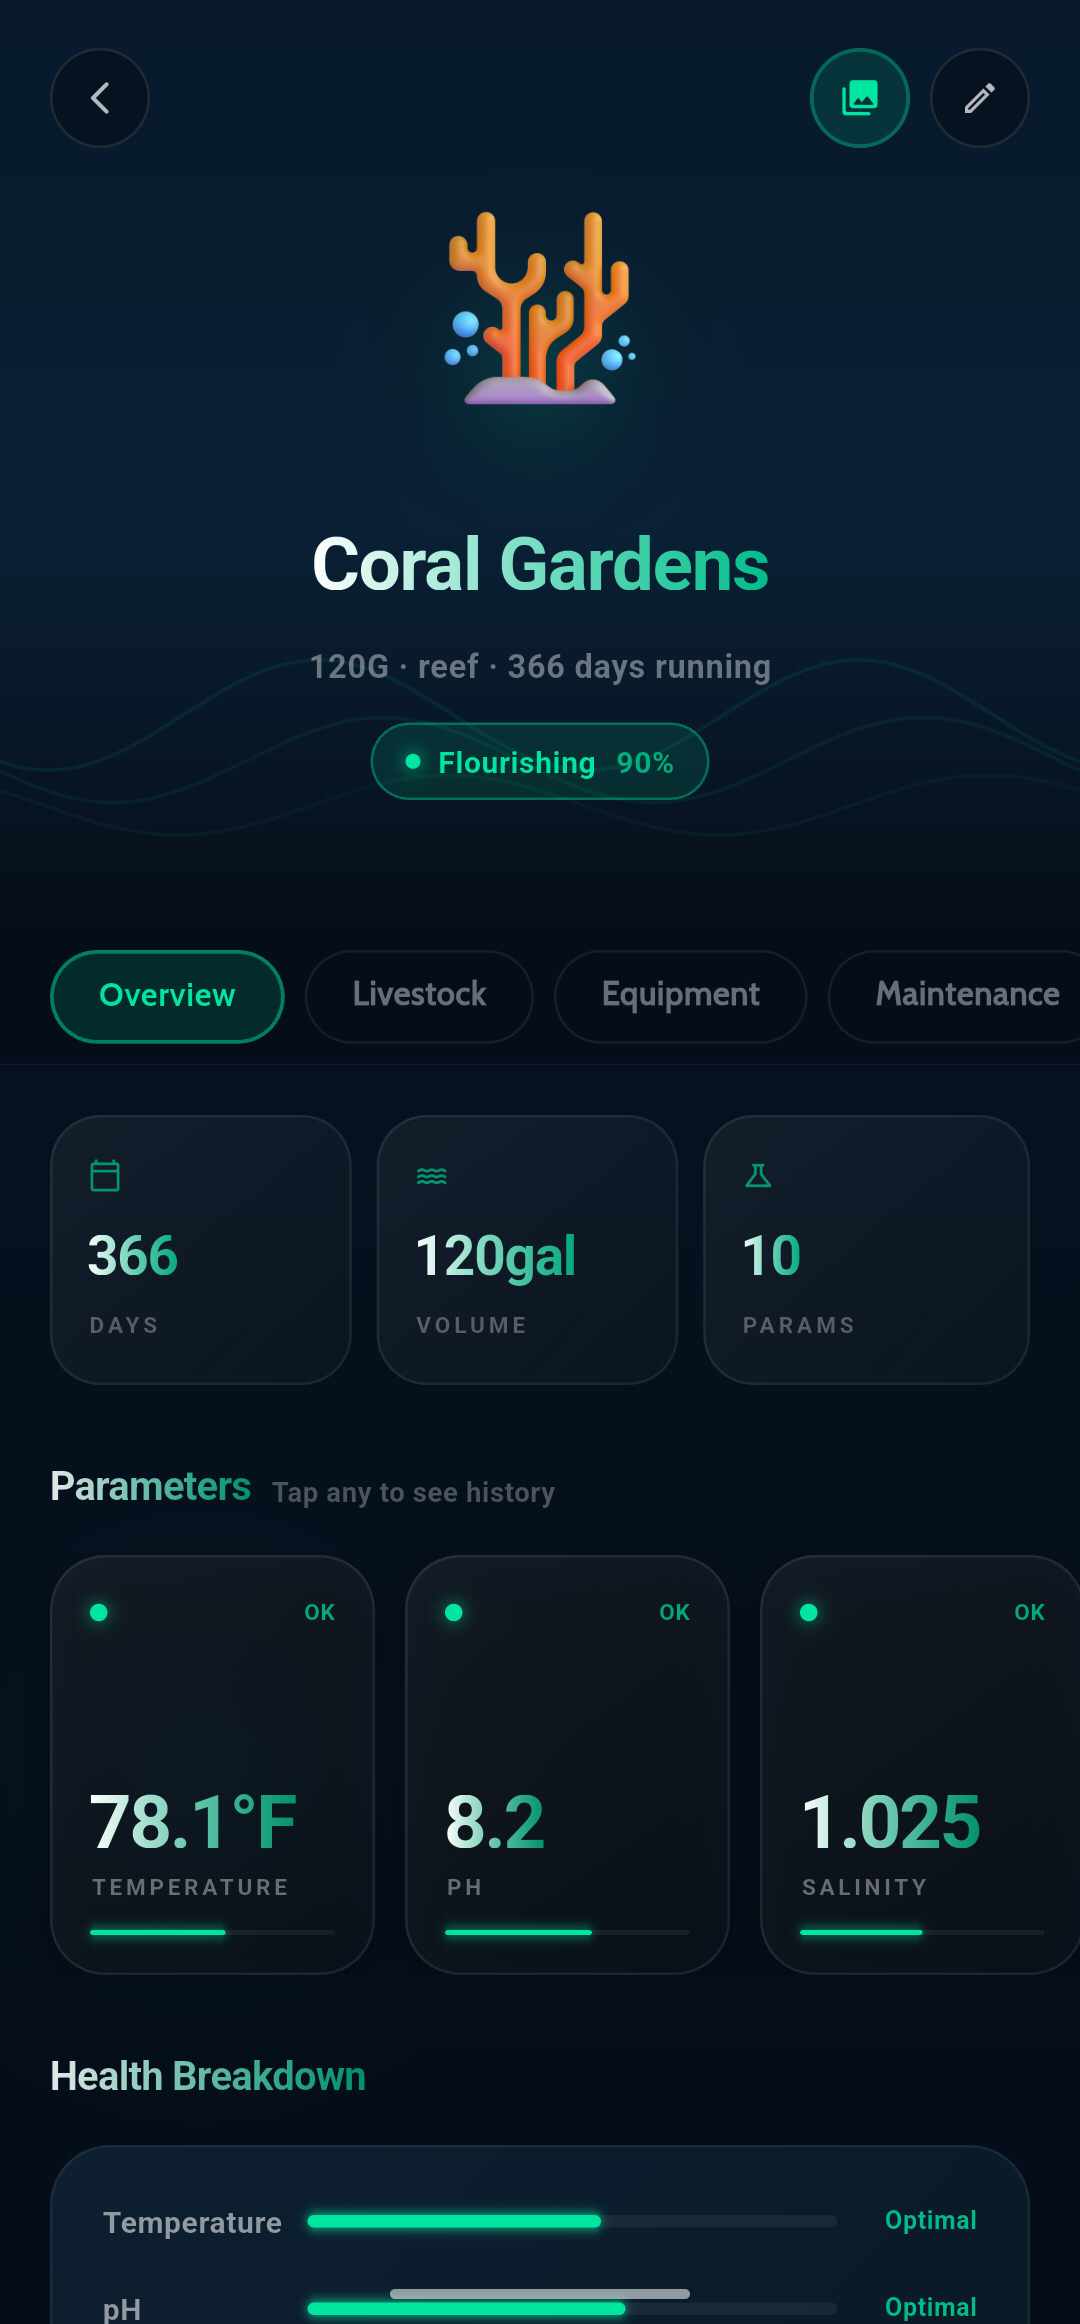Screen dimensions: 1080x2324
Task: Click the calendar icon in Days card
Action: [x=105, y=1175]
